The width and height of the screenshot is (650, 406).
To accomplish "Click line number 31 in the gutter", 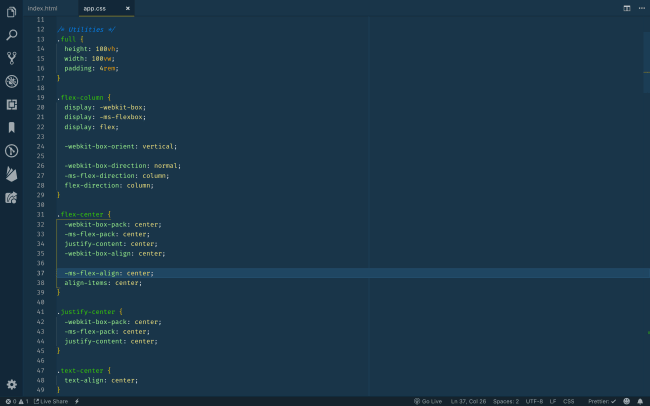I will pyautogui.click(x=40, y=214).
